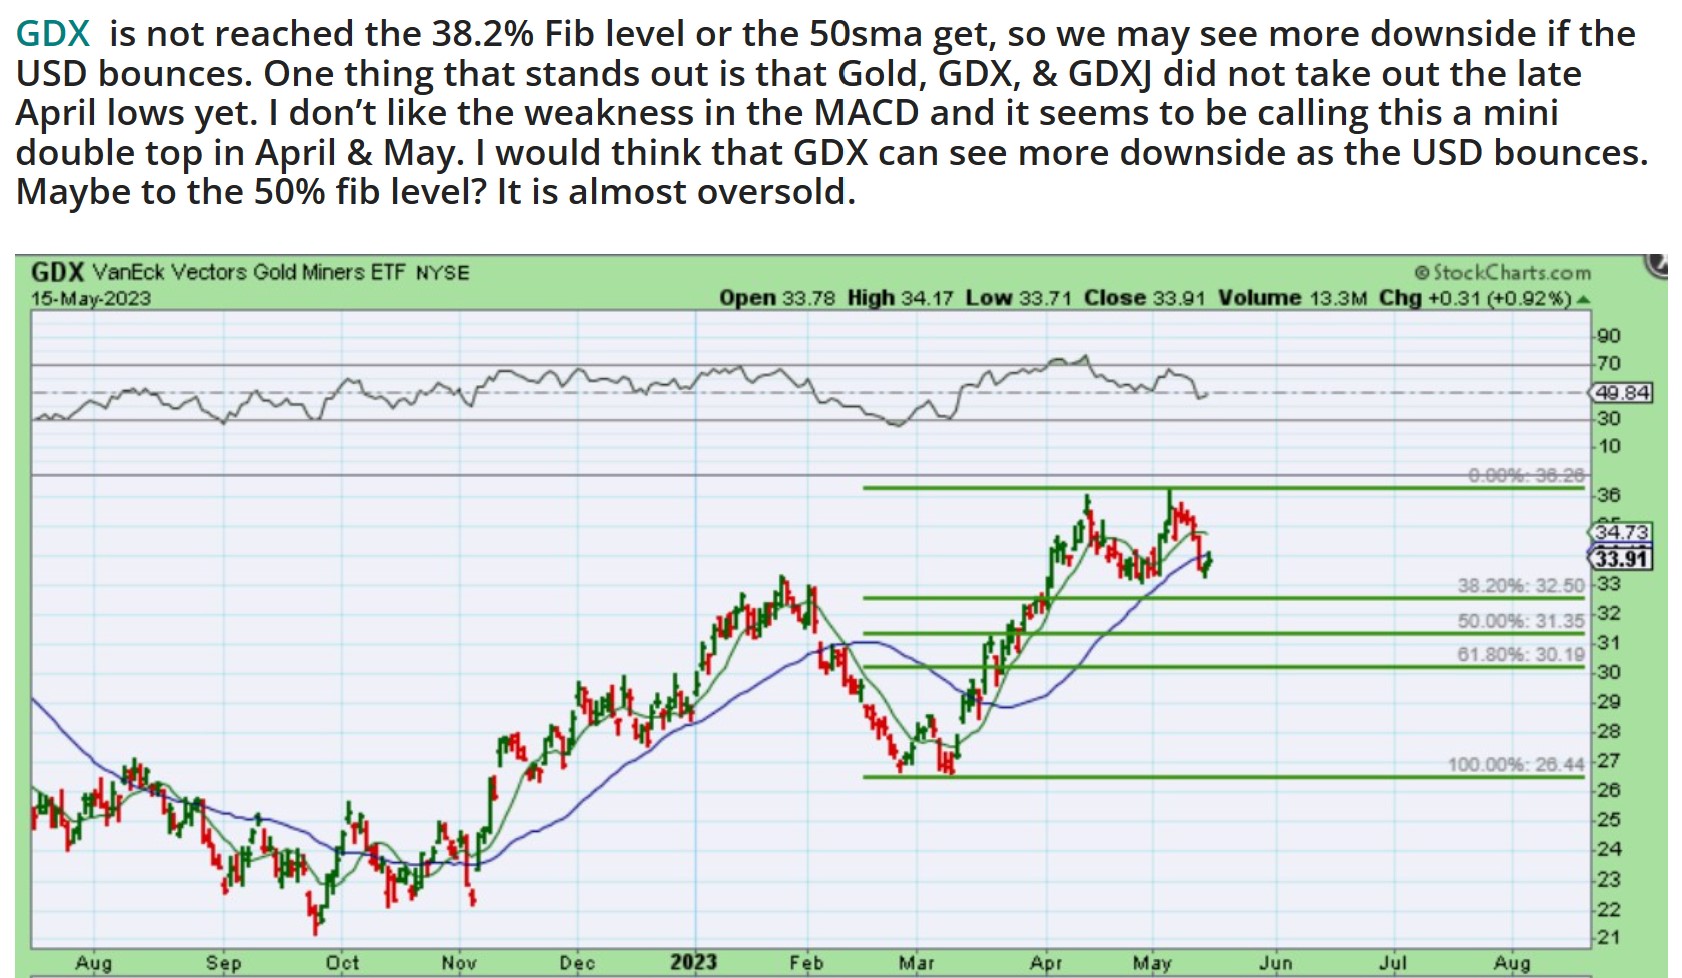Click the 50.00%: 31.35 Fibonacci label

[1521, 621]
